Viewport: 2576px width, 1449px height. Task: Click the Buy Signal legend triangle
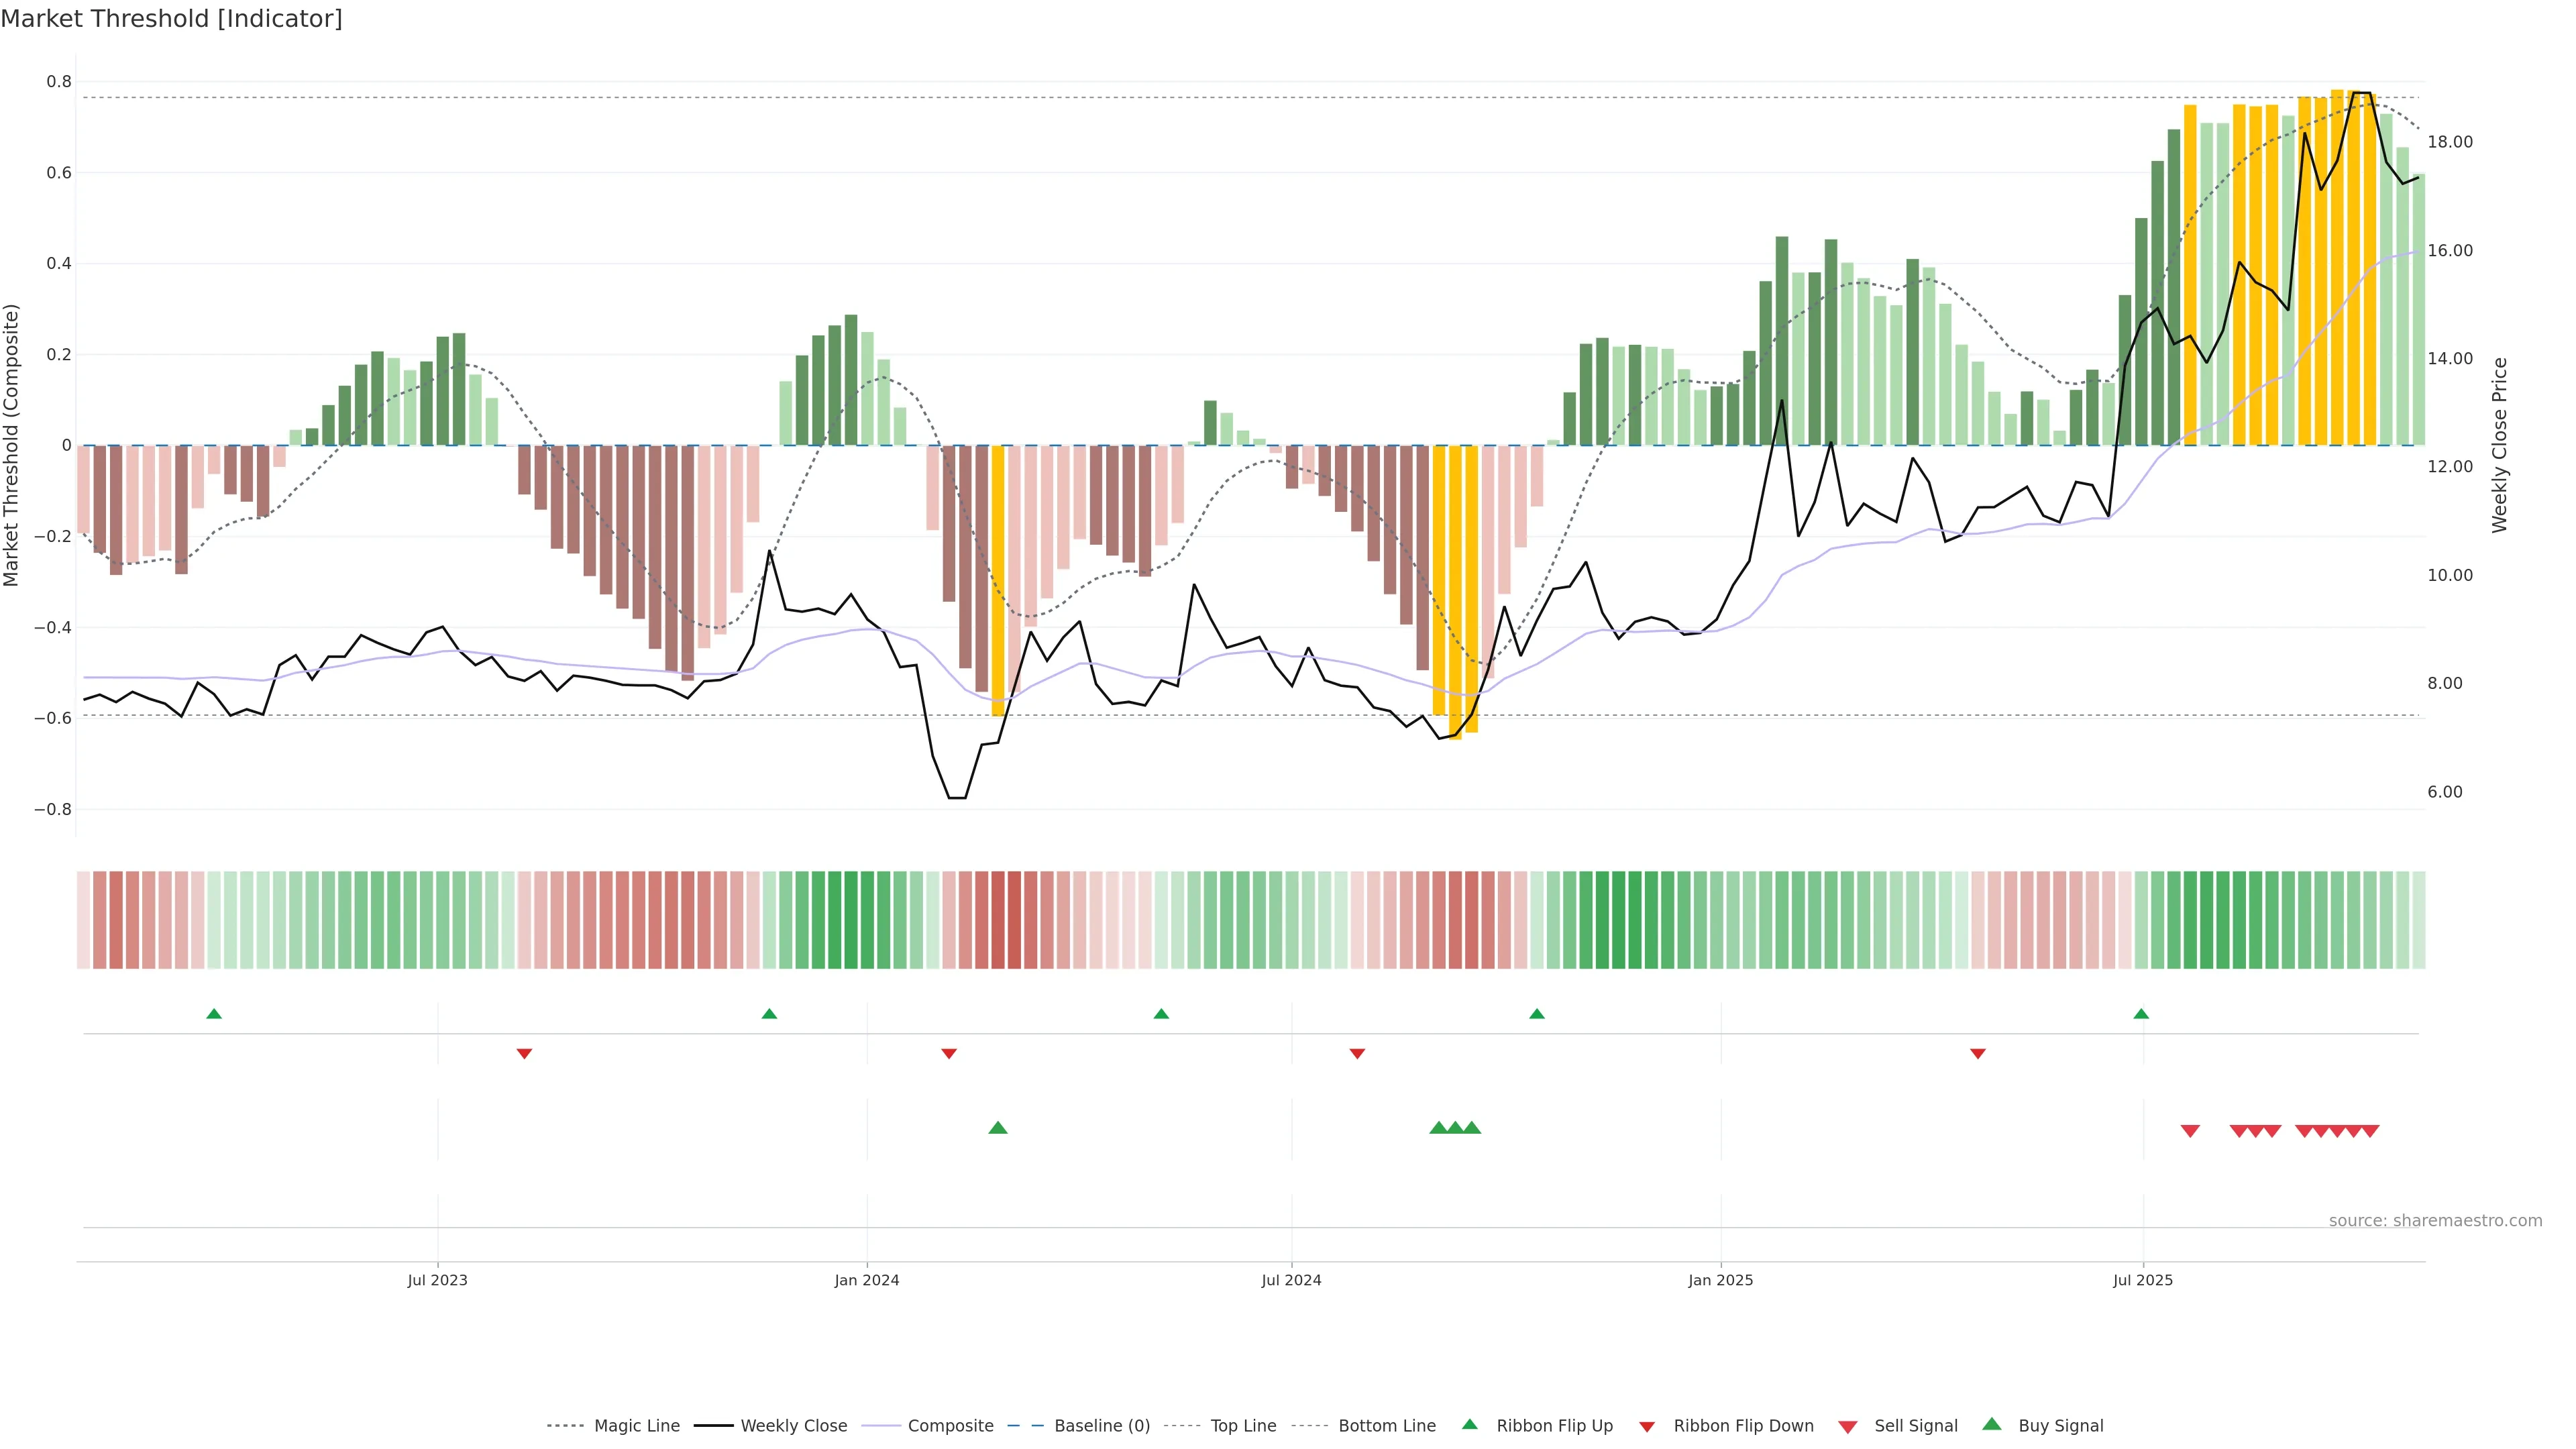pos(1992,1424)
